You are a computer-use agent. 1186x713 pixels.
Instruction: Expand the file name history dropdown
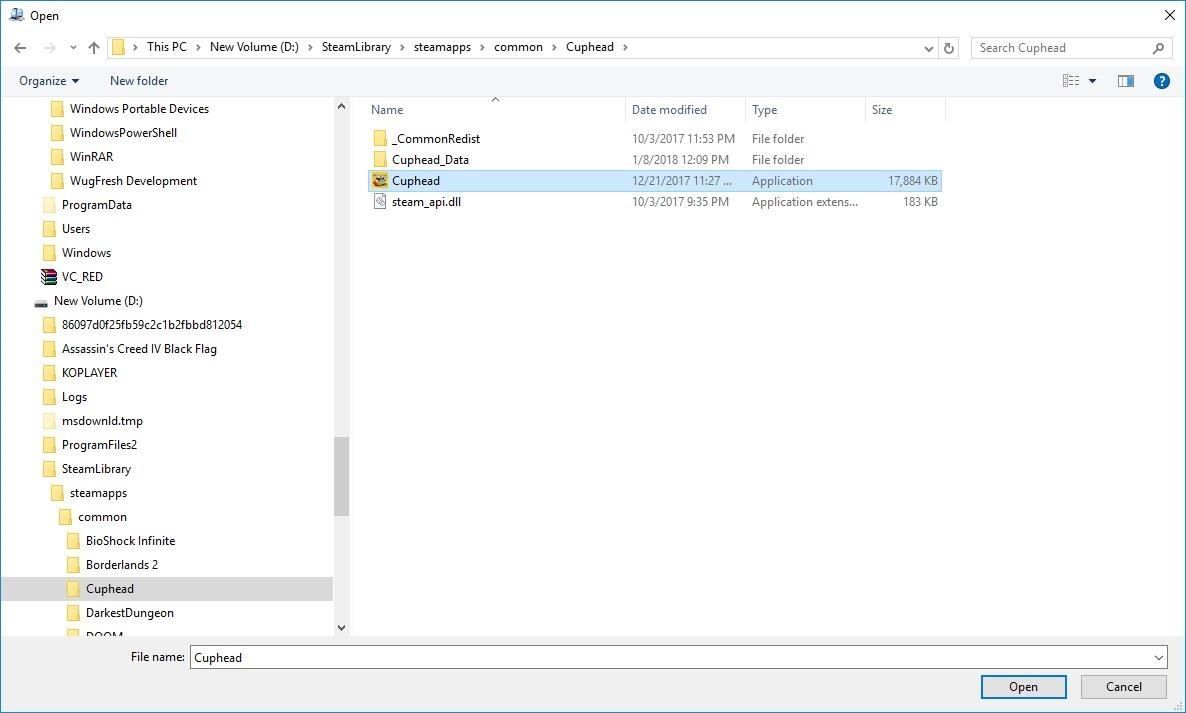pos(1158,657)
